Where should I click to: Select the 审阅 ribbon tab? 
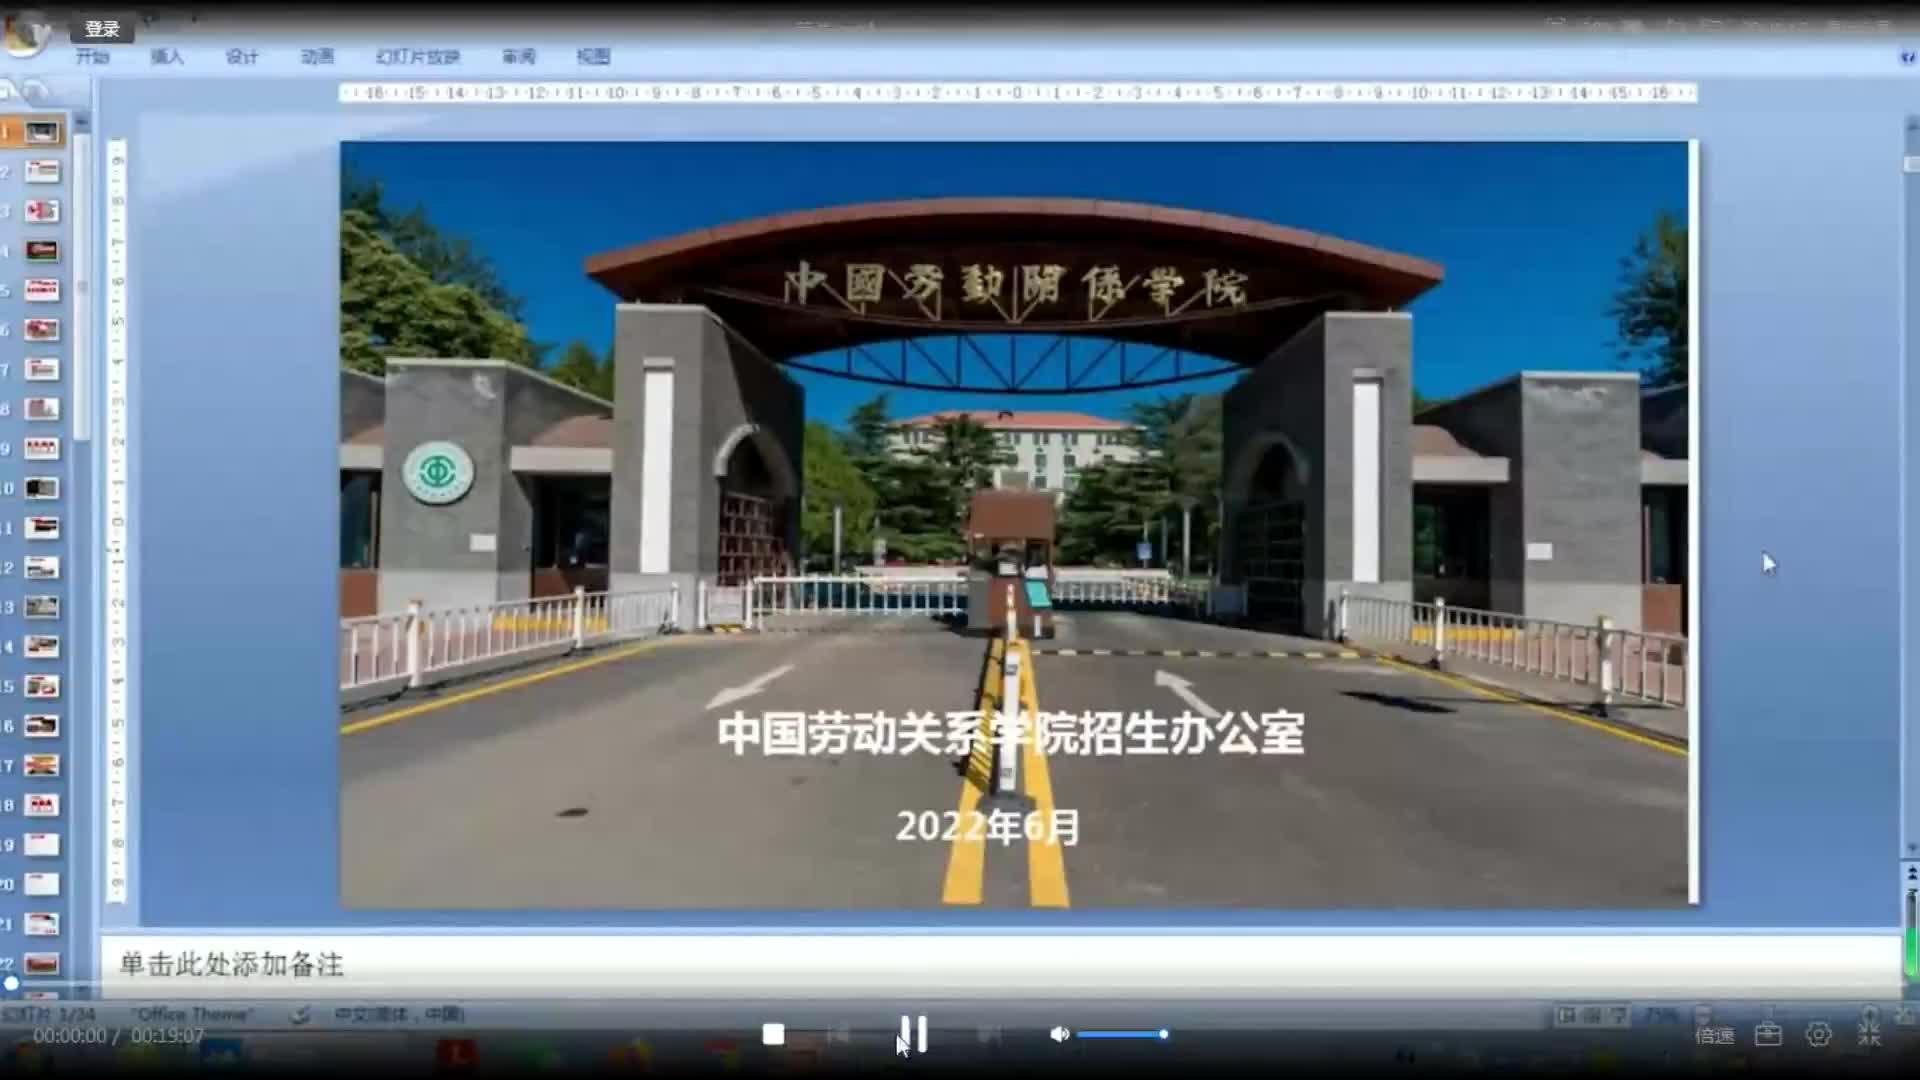pyautogui.click(x=518, y=57)
